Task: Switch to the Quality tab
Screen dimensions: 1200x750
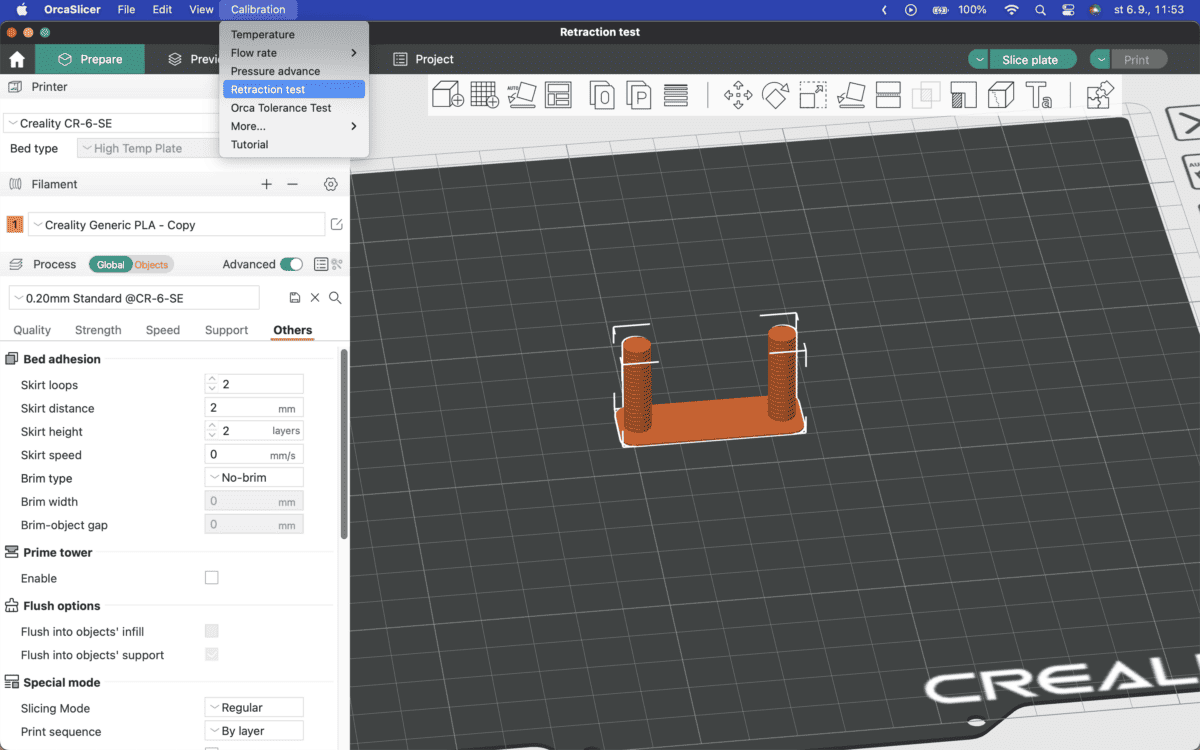Action: tap(32, 330)
